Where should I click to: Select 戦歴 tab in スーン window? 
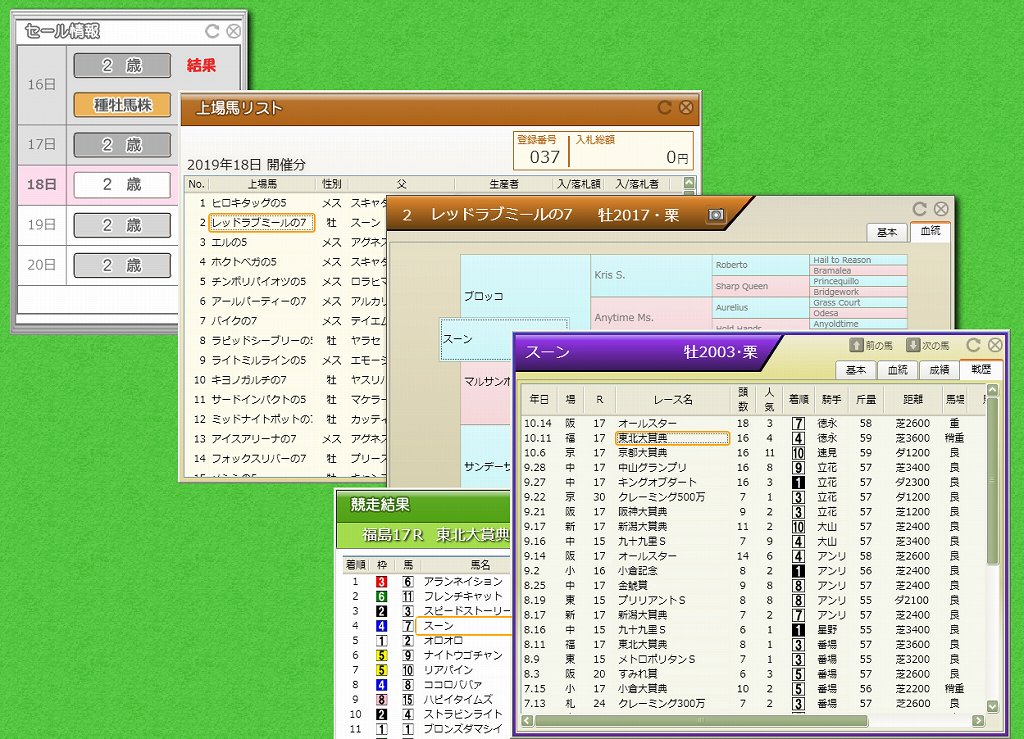click(981, 370)
